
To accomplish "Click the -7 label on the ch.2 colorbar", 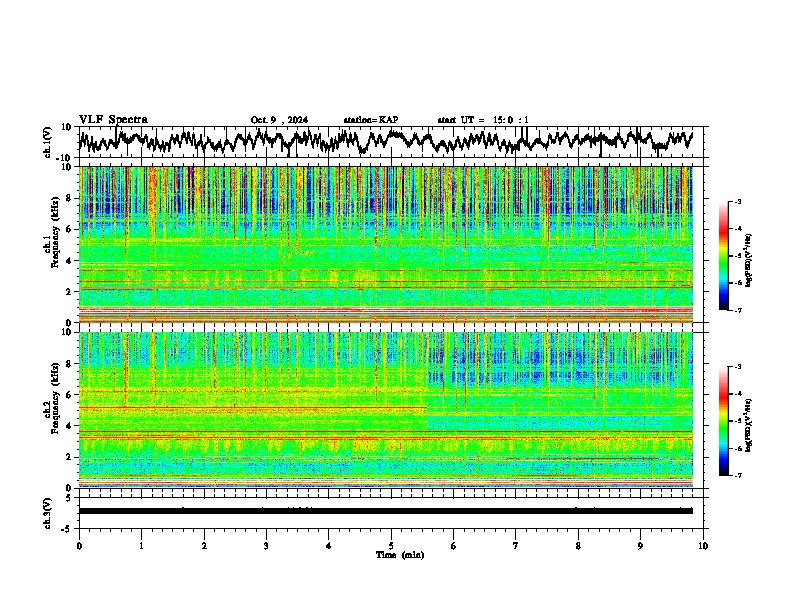I will [x=737, y=475].
